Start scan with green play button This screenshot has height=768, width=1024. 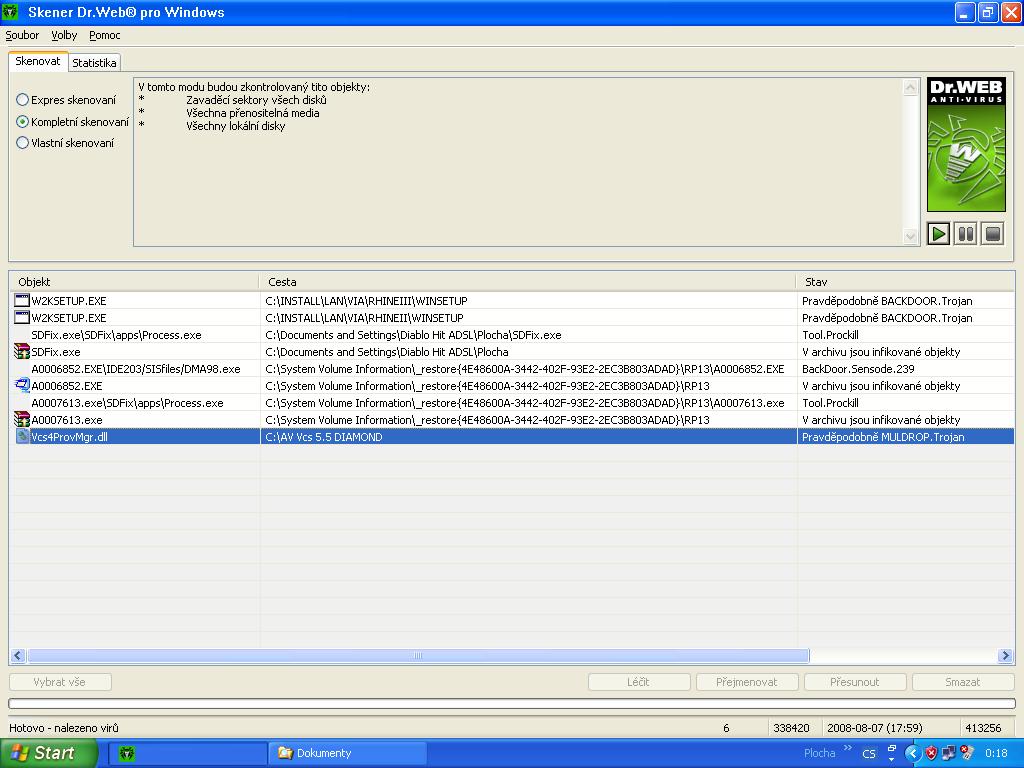[x=938, y=234]
